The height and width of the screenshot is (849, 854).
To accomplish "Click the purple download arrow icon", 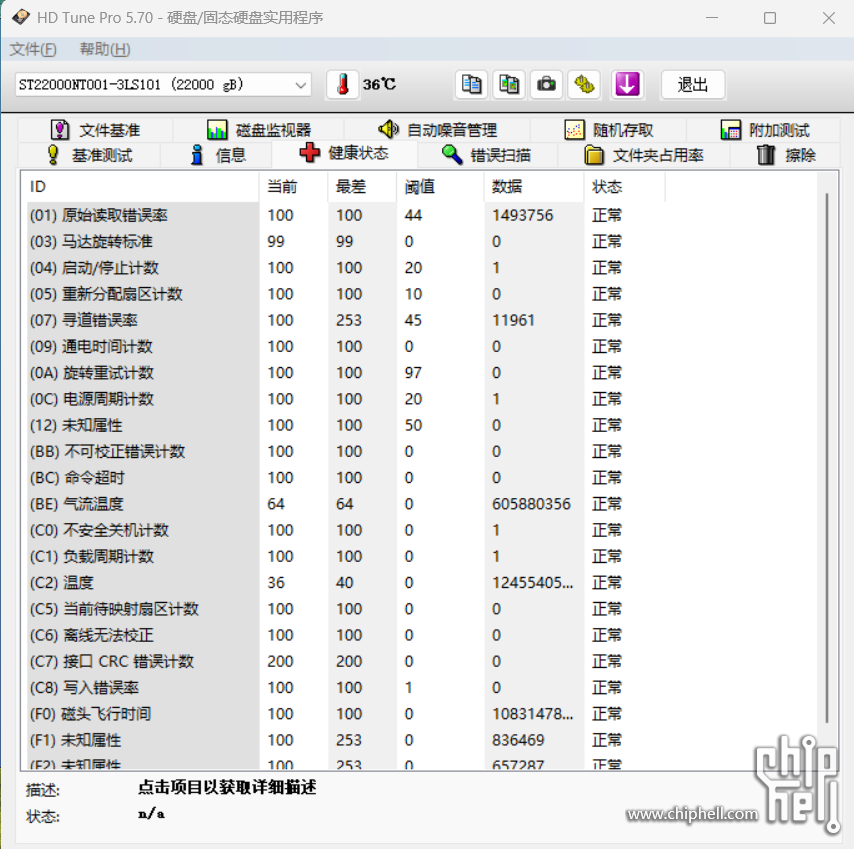I will [x=627, y=84].
